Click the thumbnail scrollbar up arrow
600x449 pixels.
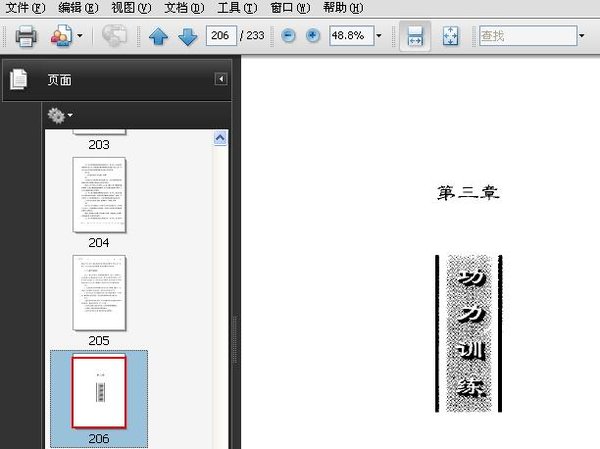(x=220, y=138)
